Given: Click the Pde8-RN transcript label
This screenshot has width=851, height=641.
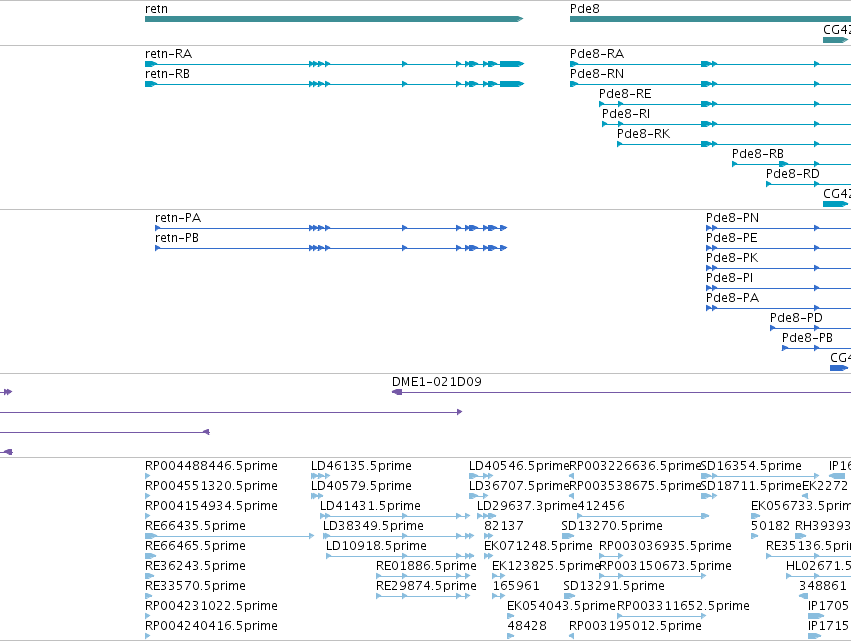Looking at the screenshot, I should pos(596,74).
